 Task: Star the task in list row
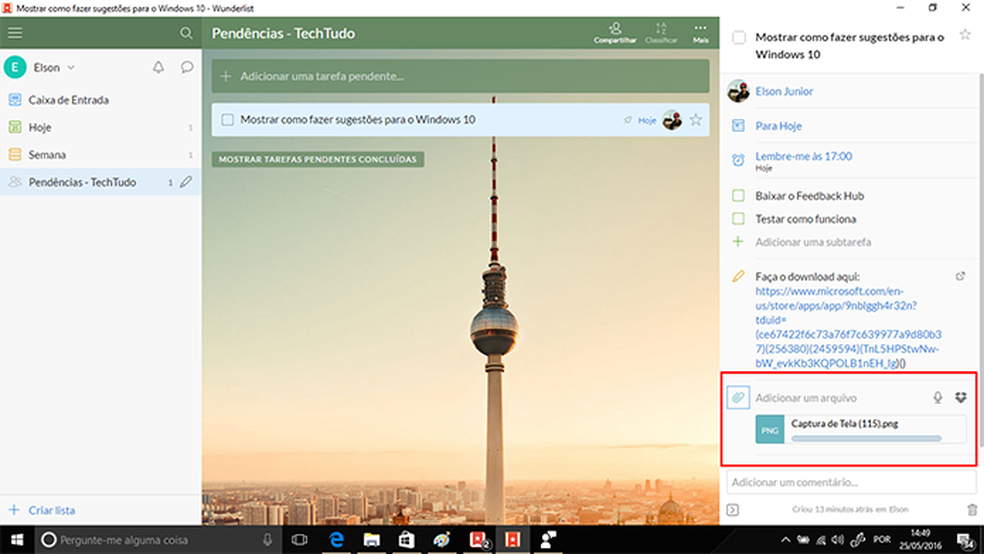[695, 120]
